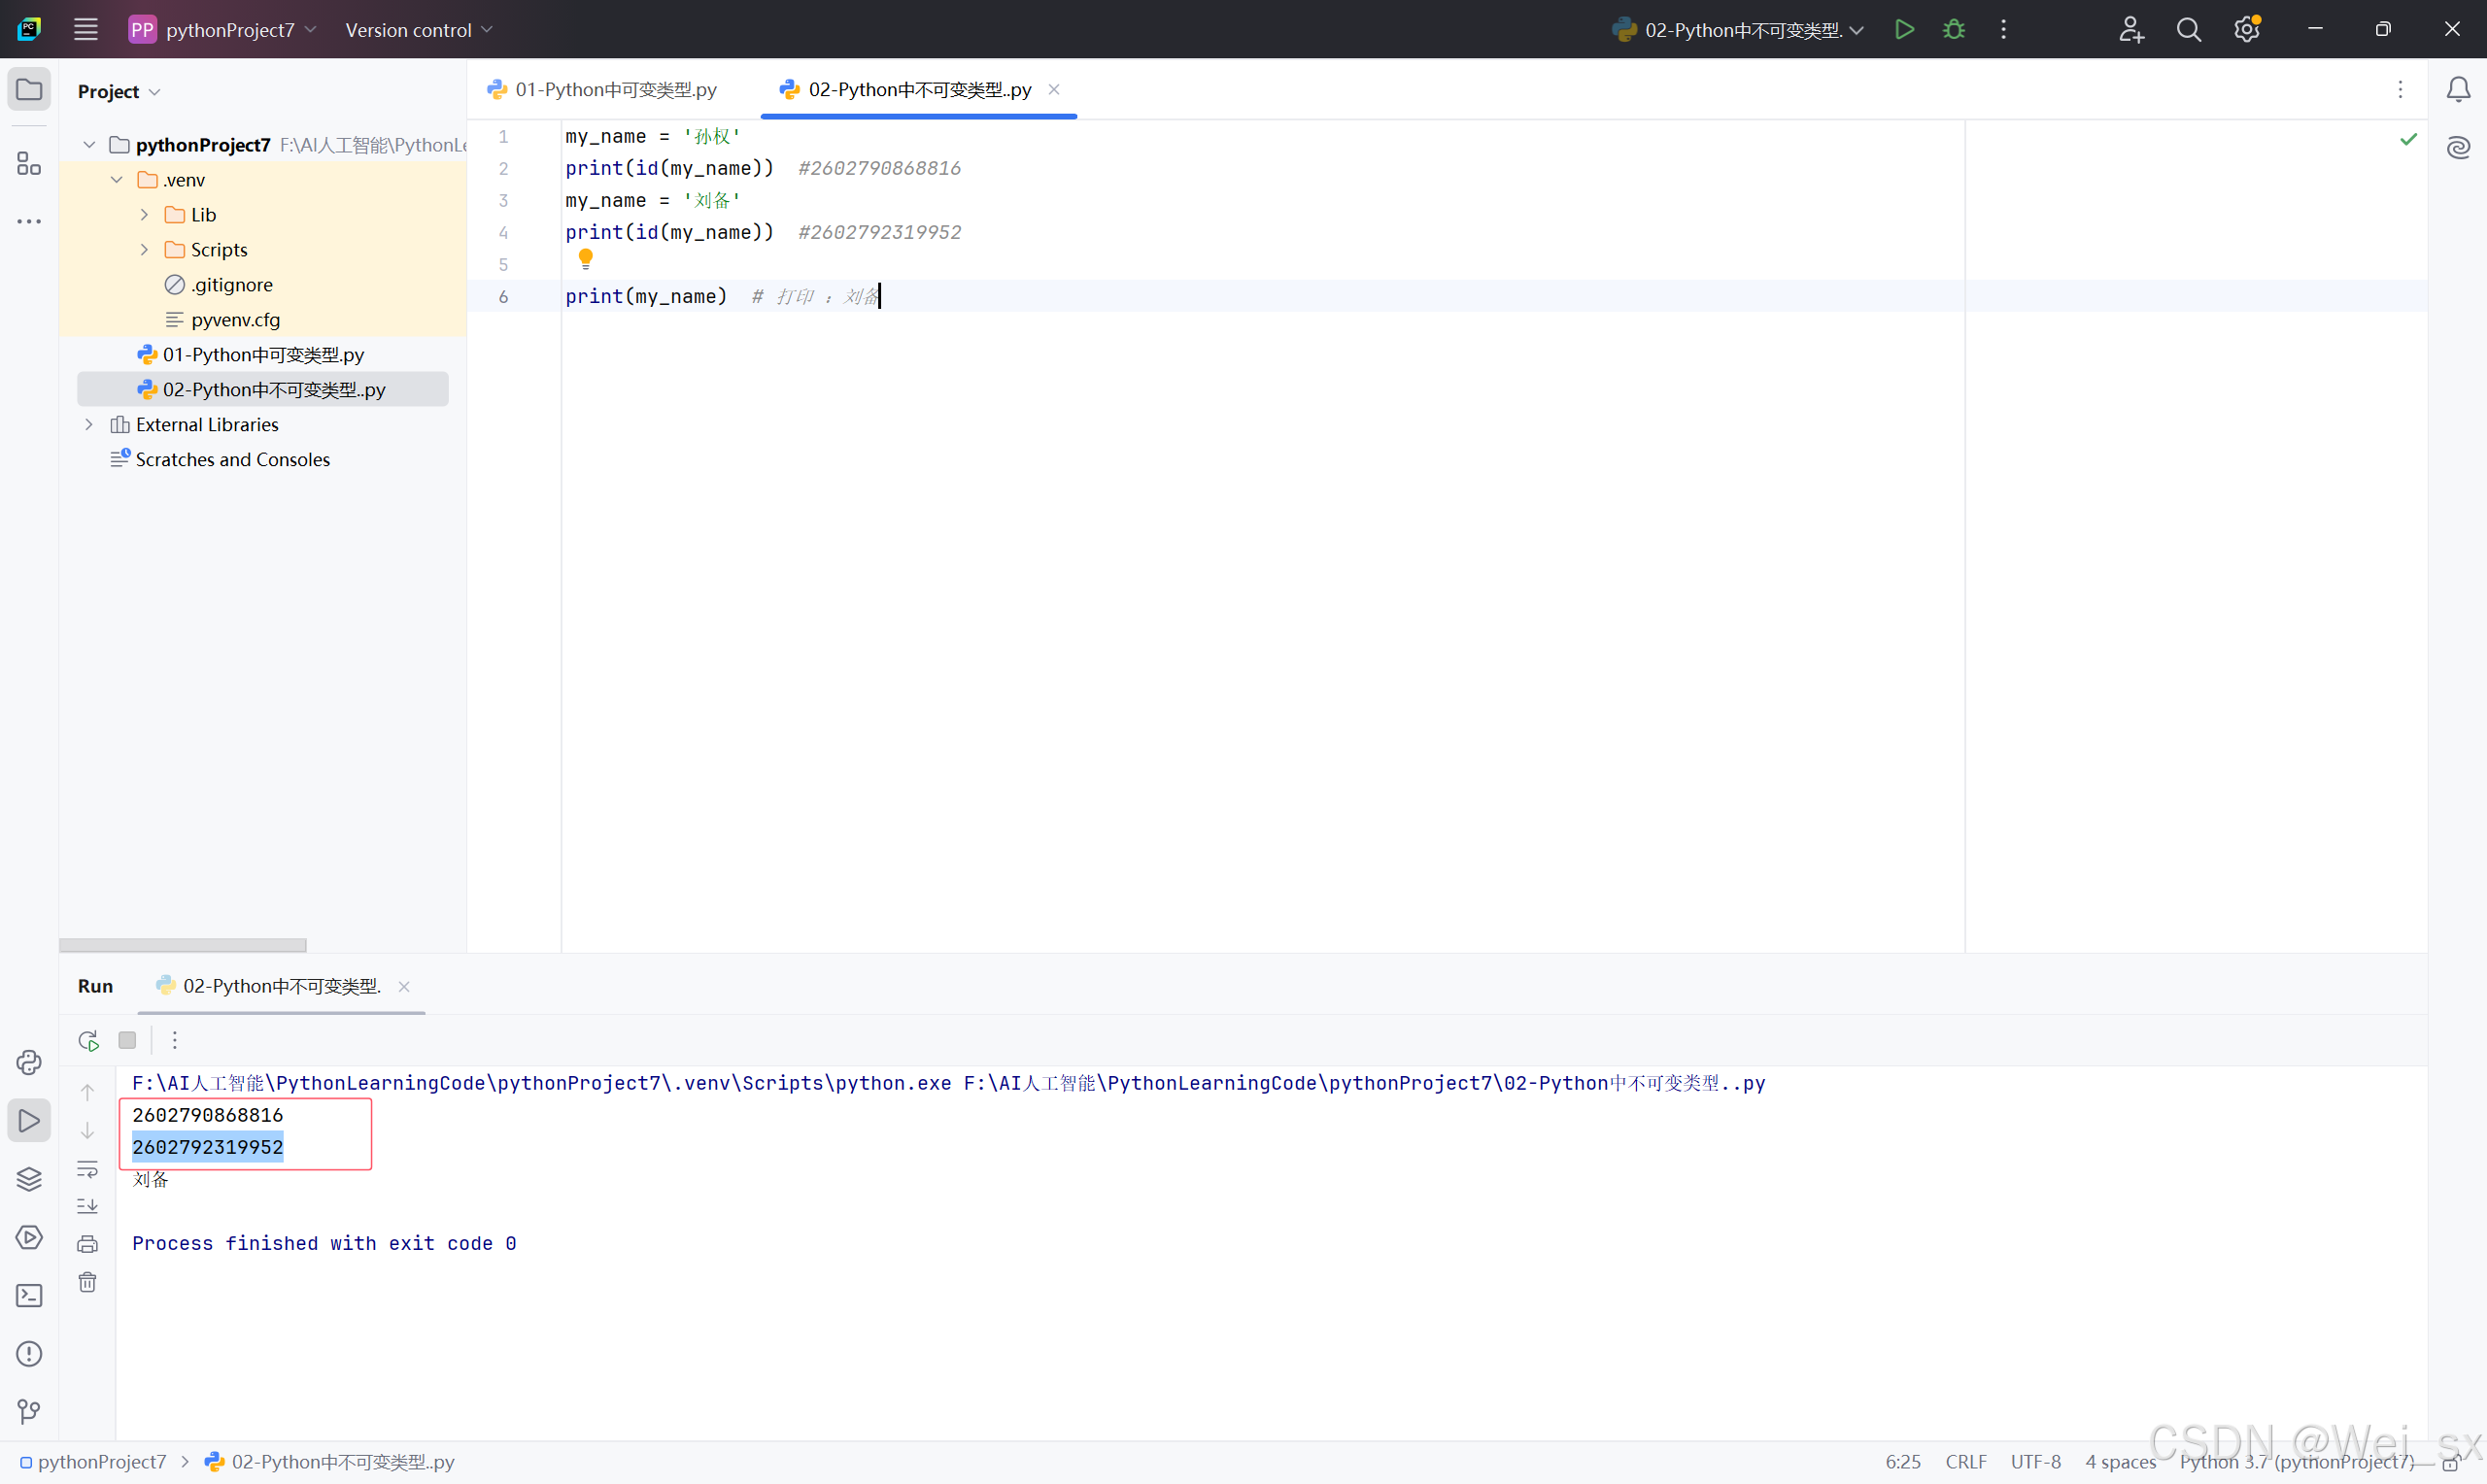
Task: Open the Problems tool window icon
Action: tap(28, 1353)
